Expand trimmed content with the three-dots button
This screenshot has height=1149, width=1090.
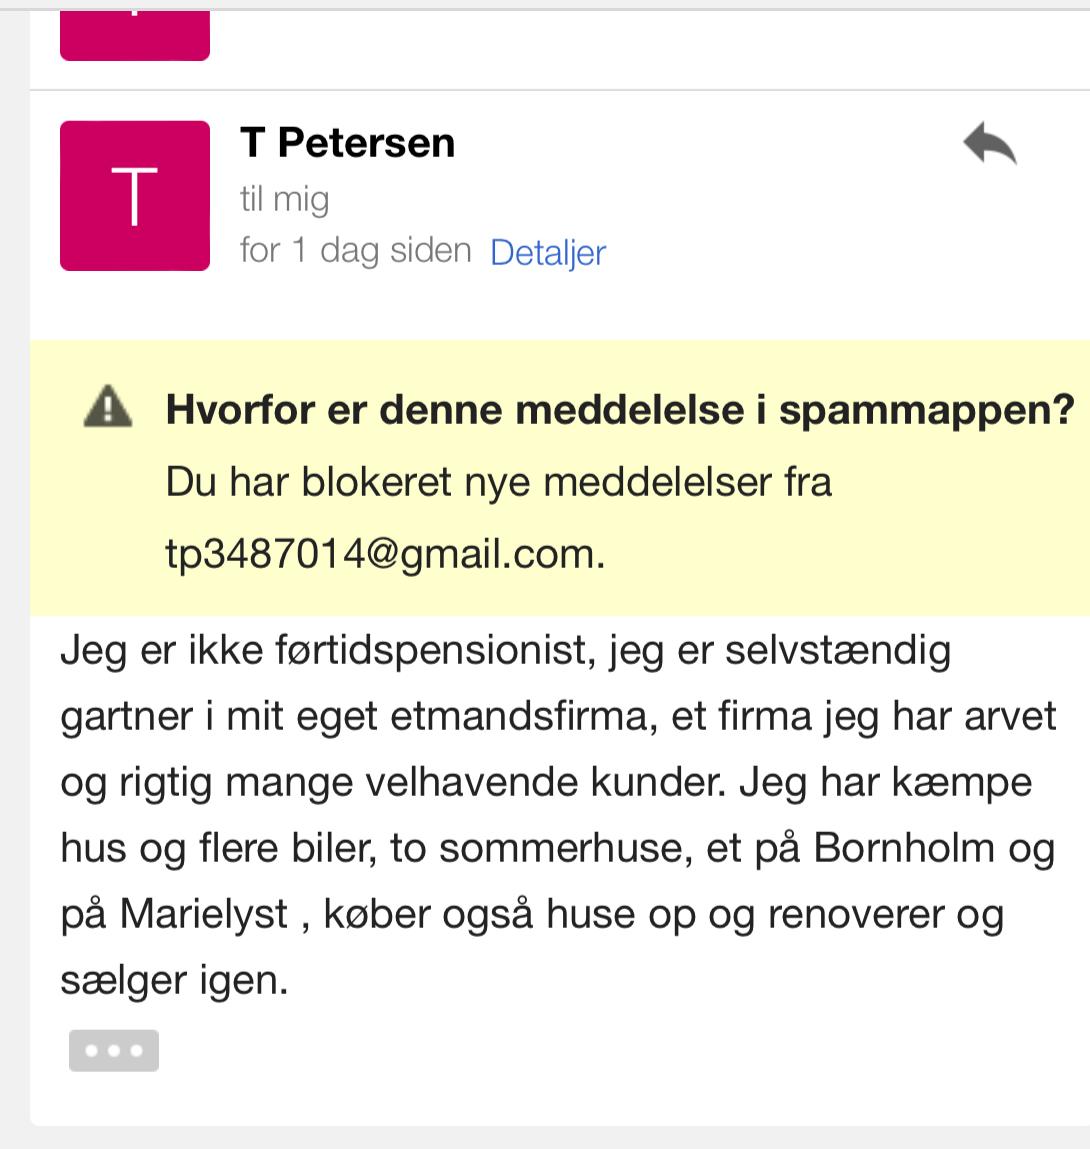114,1051
